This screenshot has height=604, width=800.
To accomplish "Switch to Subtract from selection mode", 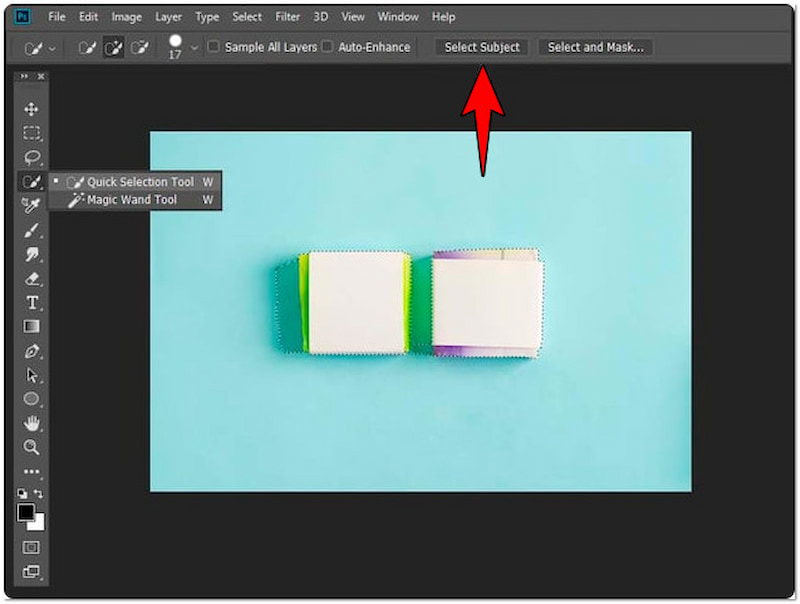I will coord(140,47).
